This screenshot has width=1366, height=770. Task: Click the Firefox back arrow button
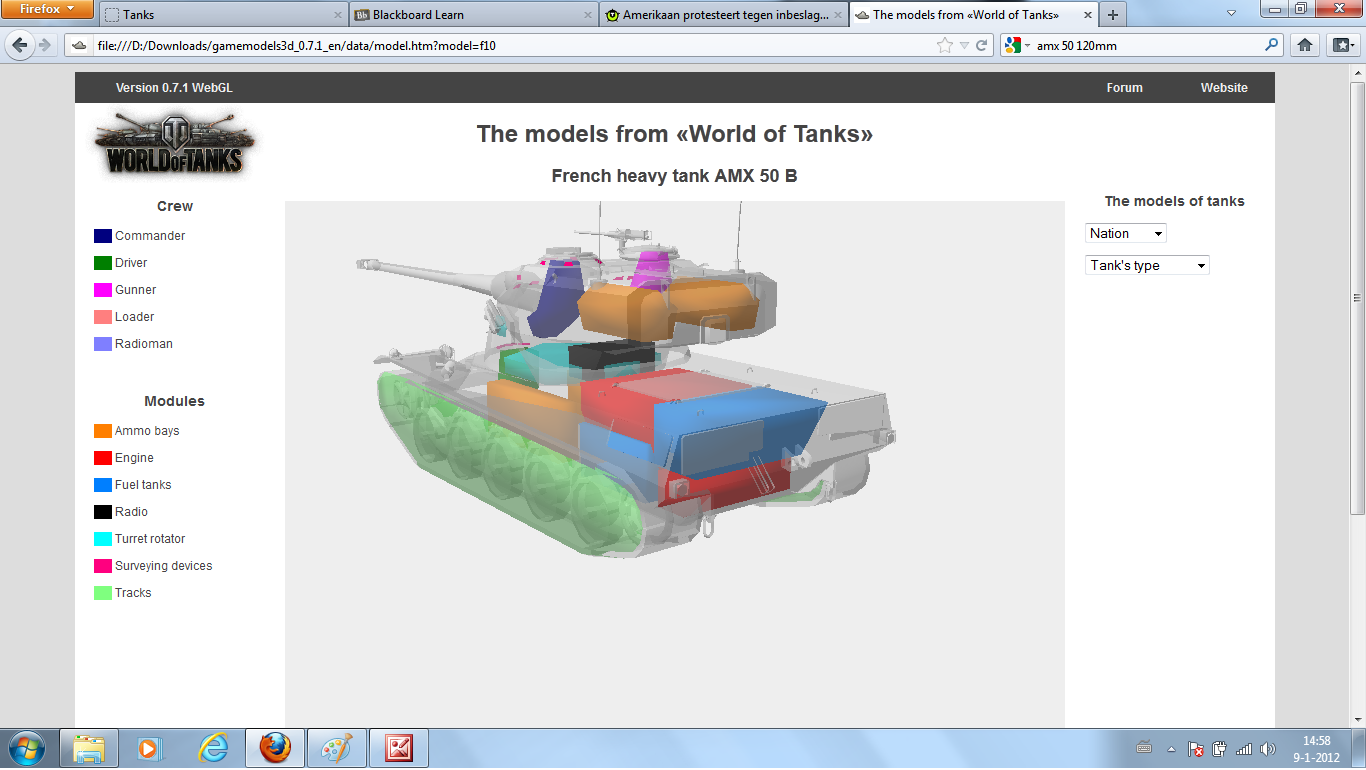tap(19, 45)
